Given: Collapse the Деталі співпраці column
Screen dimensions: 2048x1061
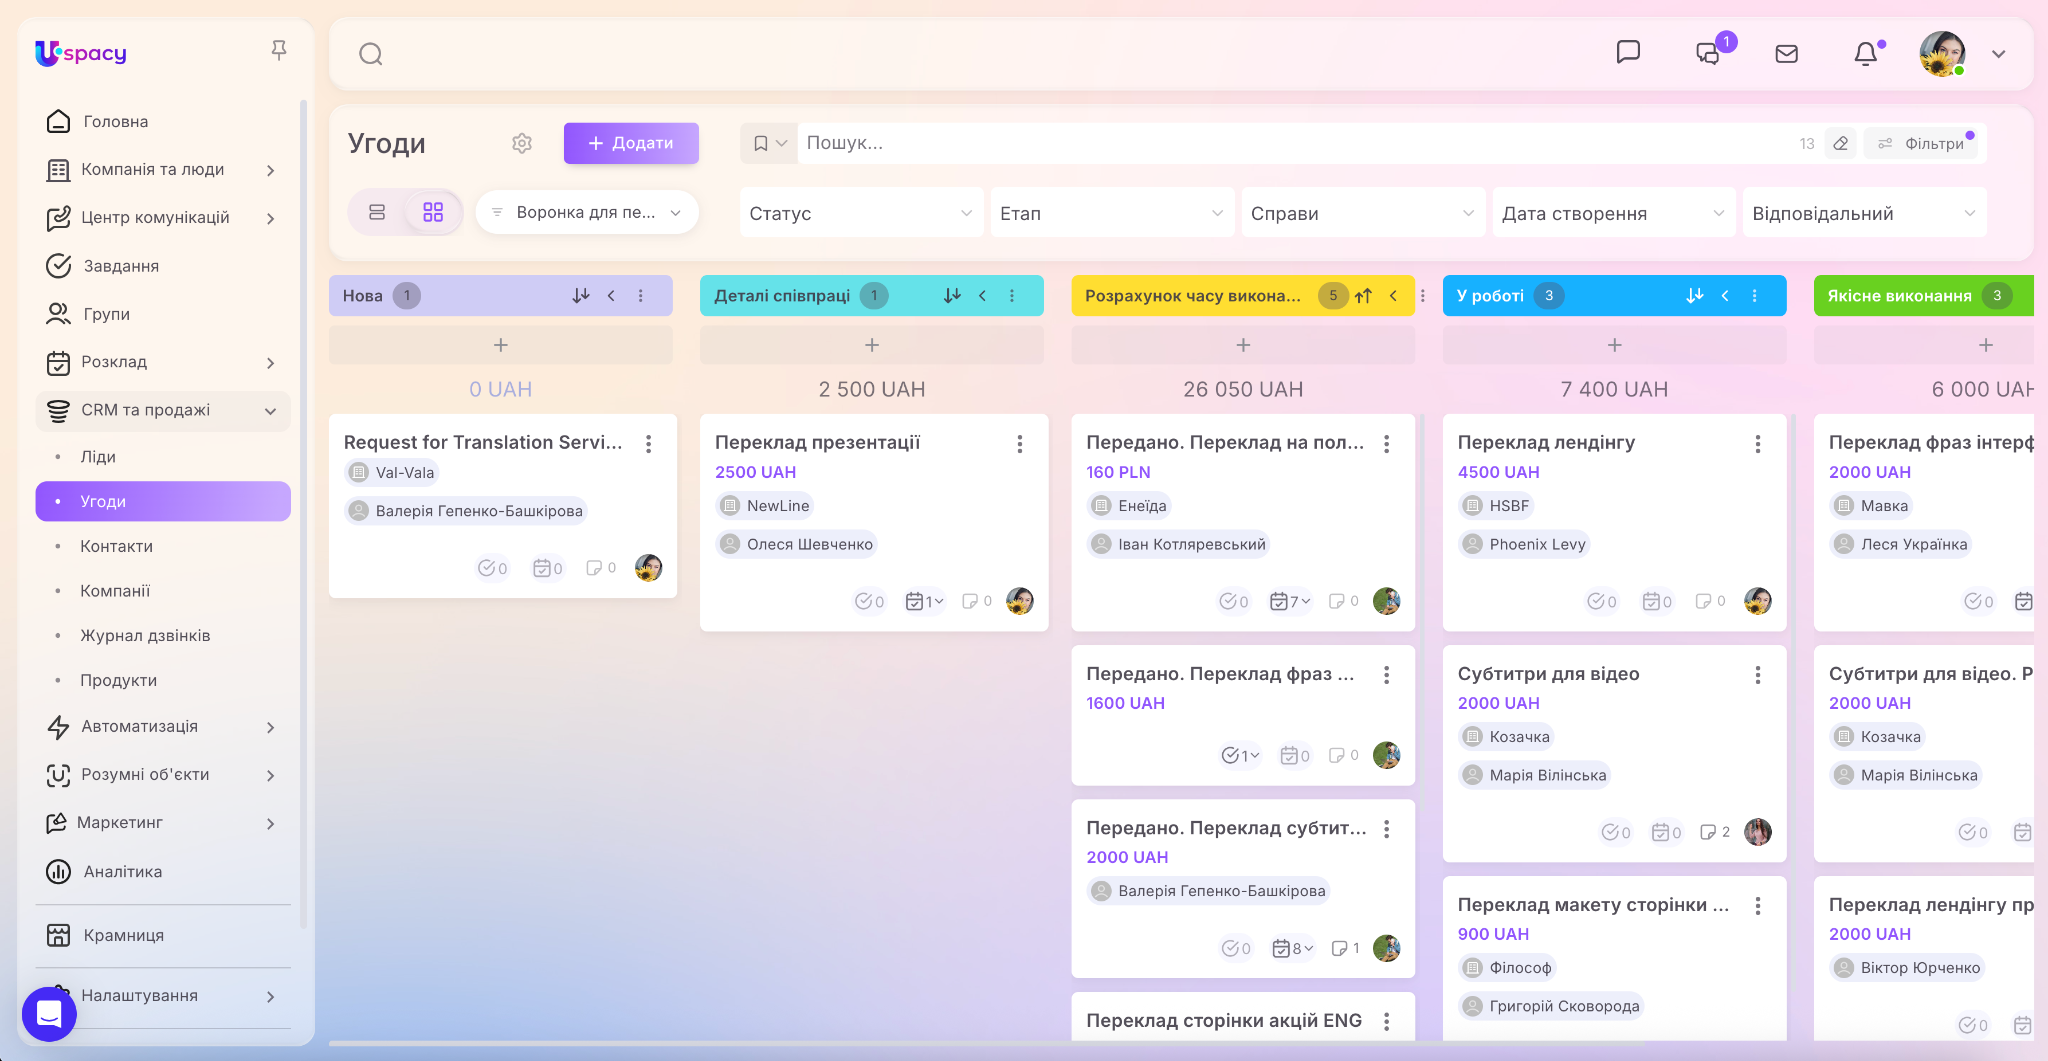Looking at the screenshot, I should 982,296.
